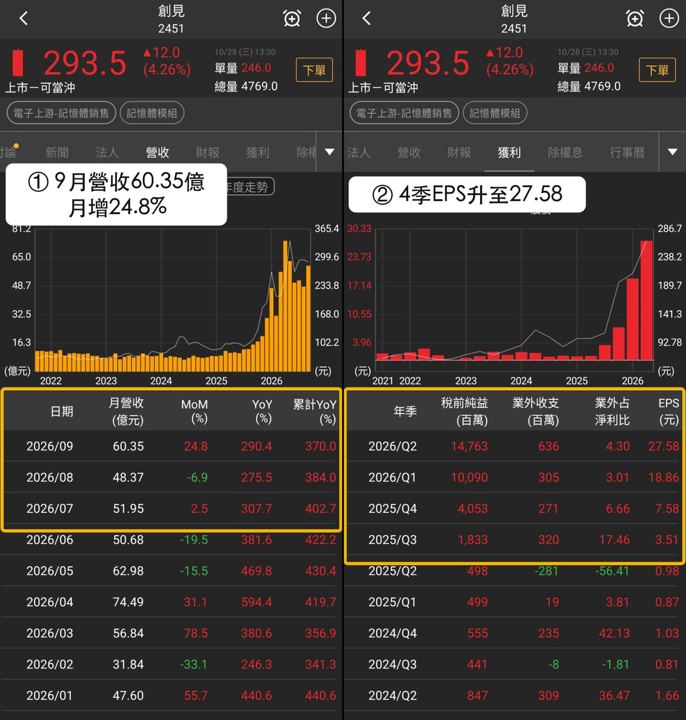Switch to 新聞 tab in left panel
The height and width of the screenshot is (720, 686).
point(57,152)
